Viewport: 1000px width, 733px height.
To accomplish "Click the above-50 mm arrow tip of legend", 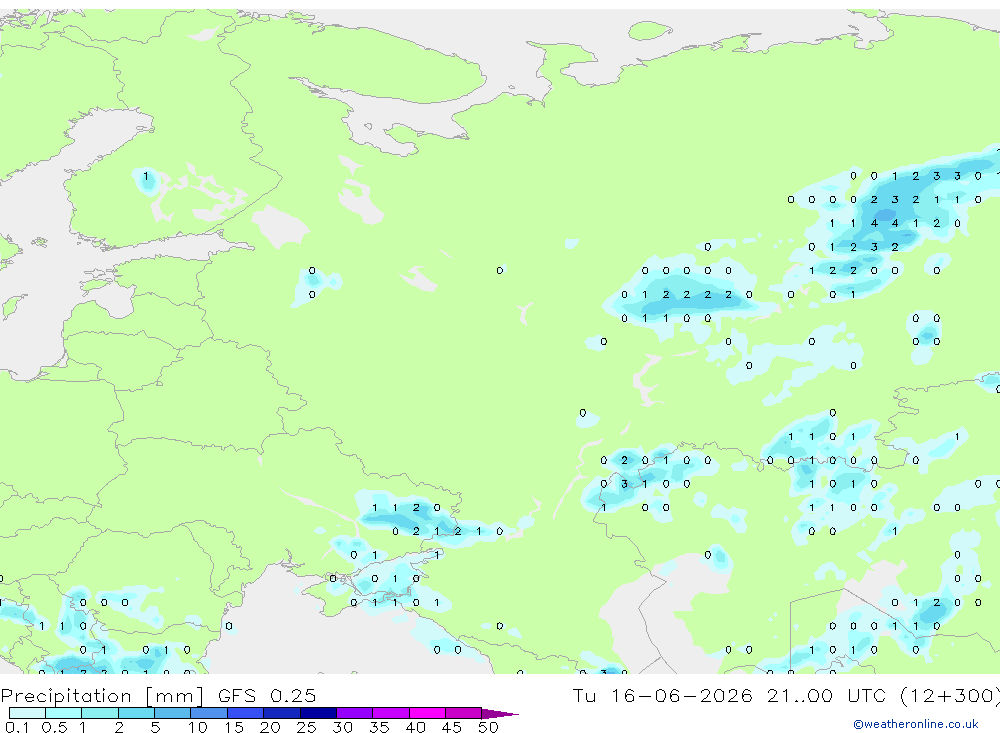I will (x=499, y=714).
